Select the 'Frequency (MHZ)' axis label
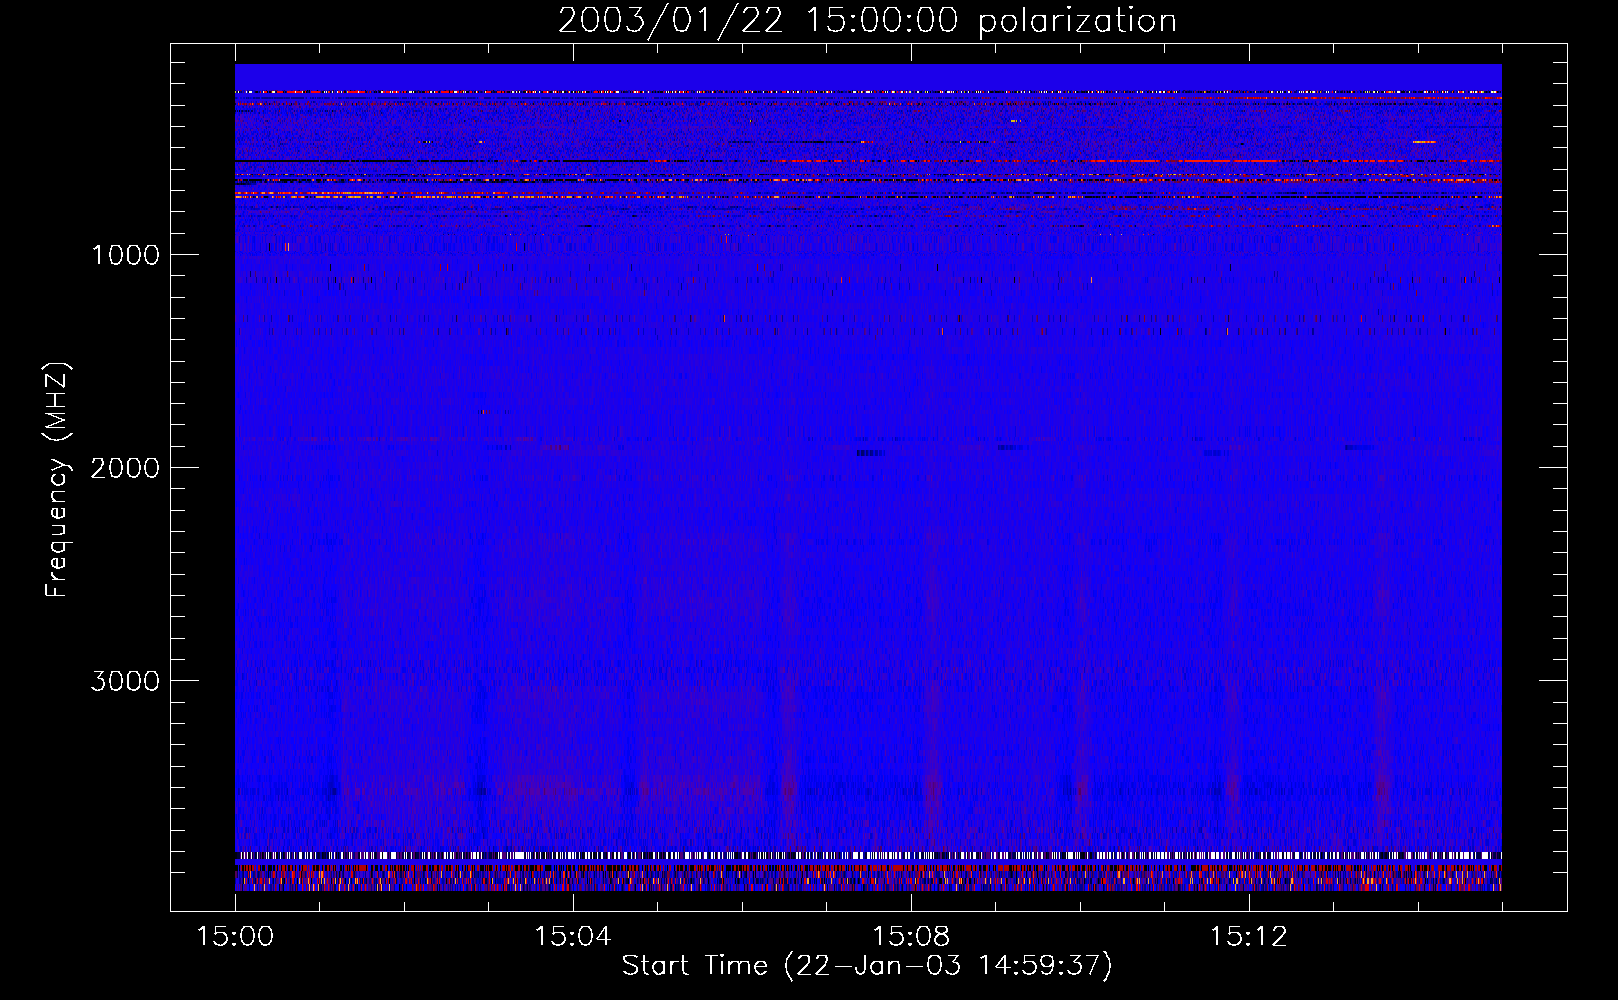Viewport: 1618px width, 1000px height. [57, 479]
